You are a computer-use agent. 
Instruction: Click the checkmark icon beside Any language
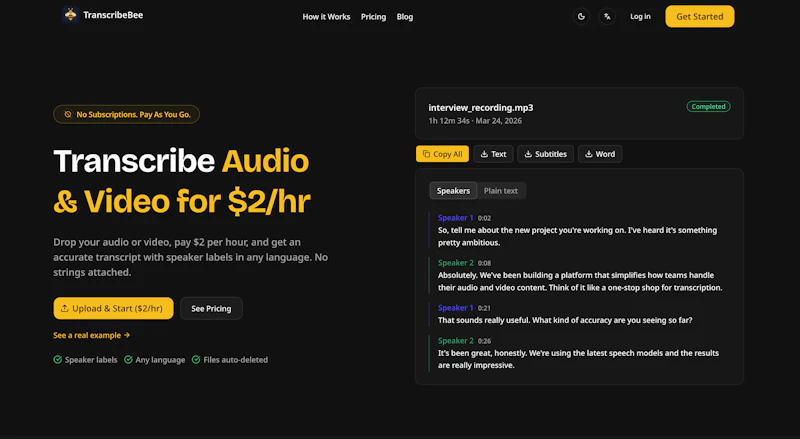pyautogui.click(x=128, y=360)
